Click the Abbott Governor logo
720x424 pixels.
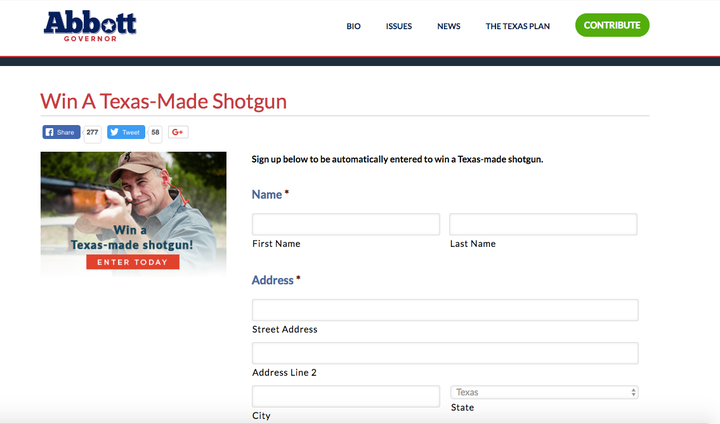pyautogui.click(x=90, y=26)
